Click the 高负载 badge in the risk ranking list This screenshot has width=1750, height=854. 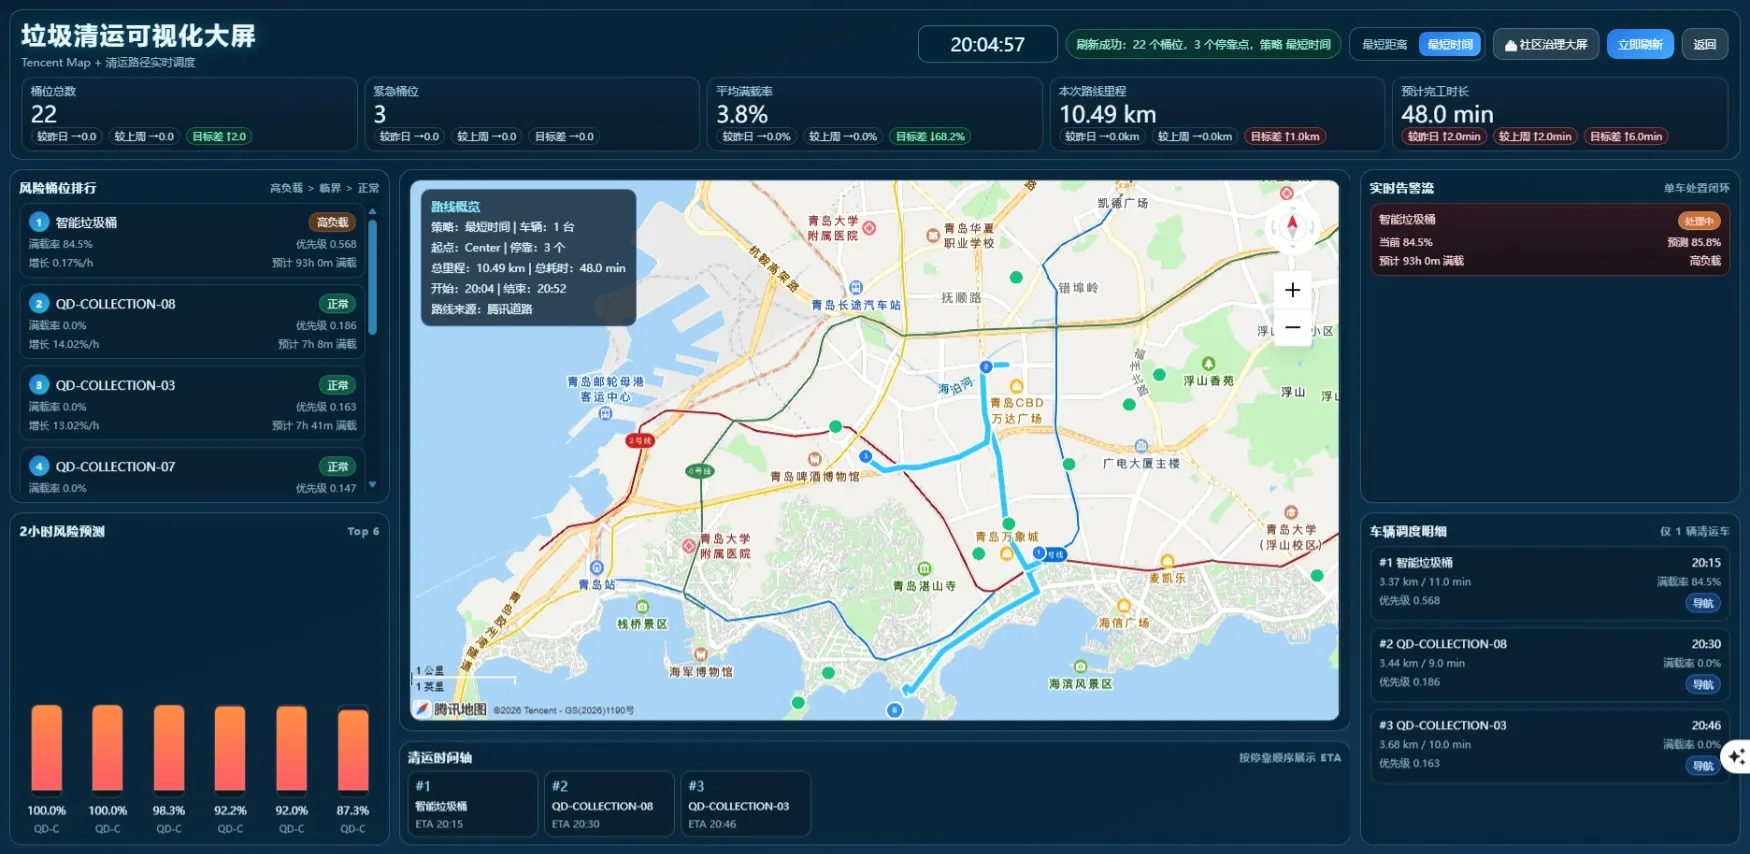[332, 222]
